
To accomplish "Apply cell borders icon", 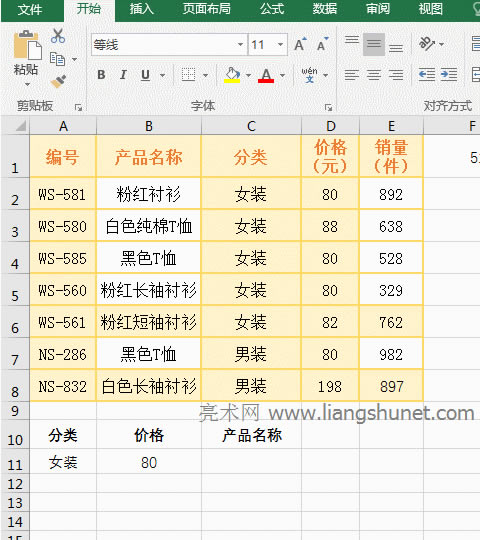I will coord(188,75).
